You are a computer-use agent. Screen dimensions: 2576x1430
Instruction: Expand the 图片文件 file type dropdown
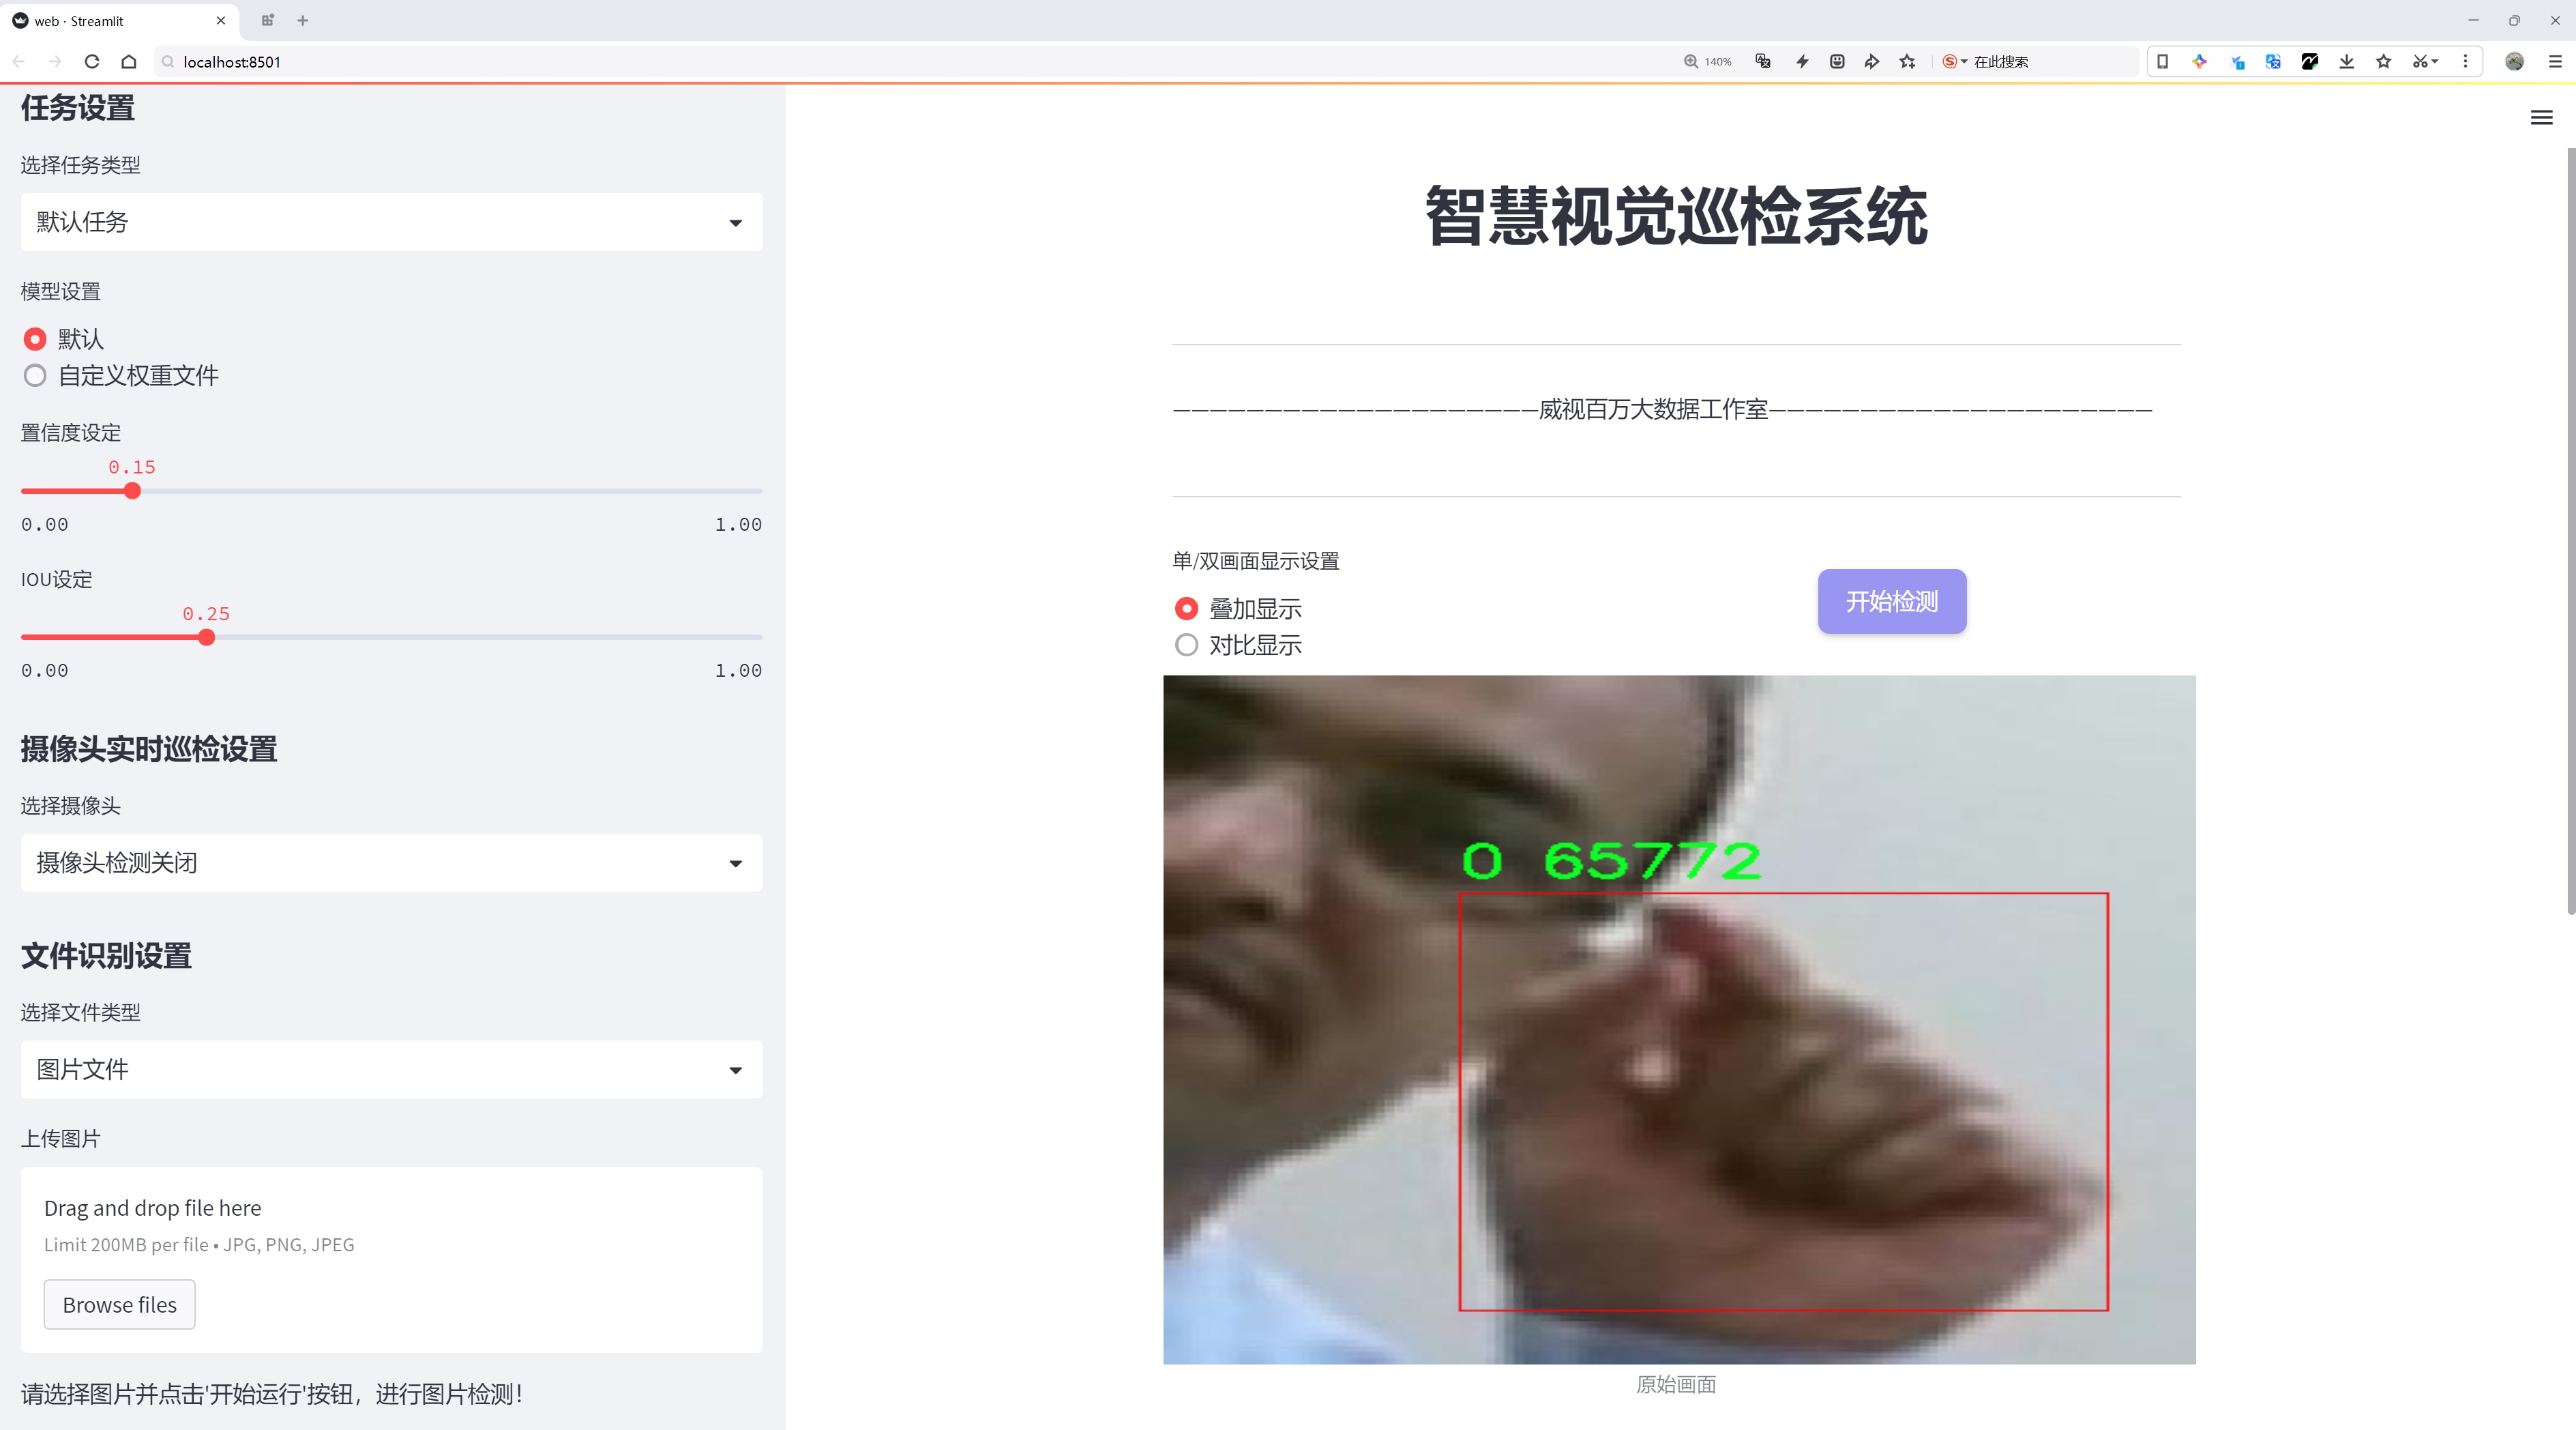(391, 1070)
